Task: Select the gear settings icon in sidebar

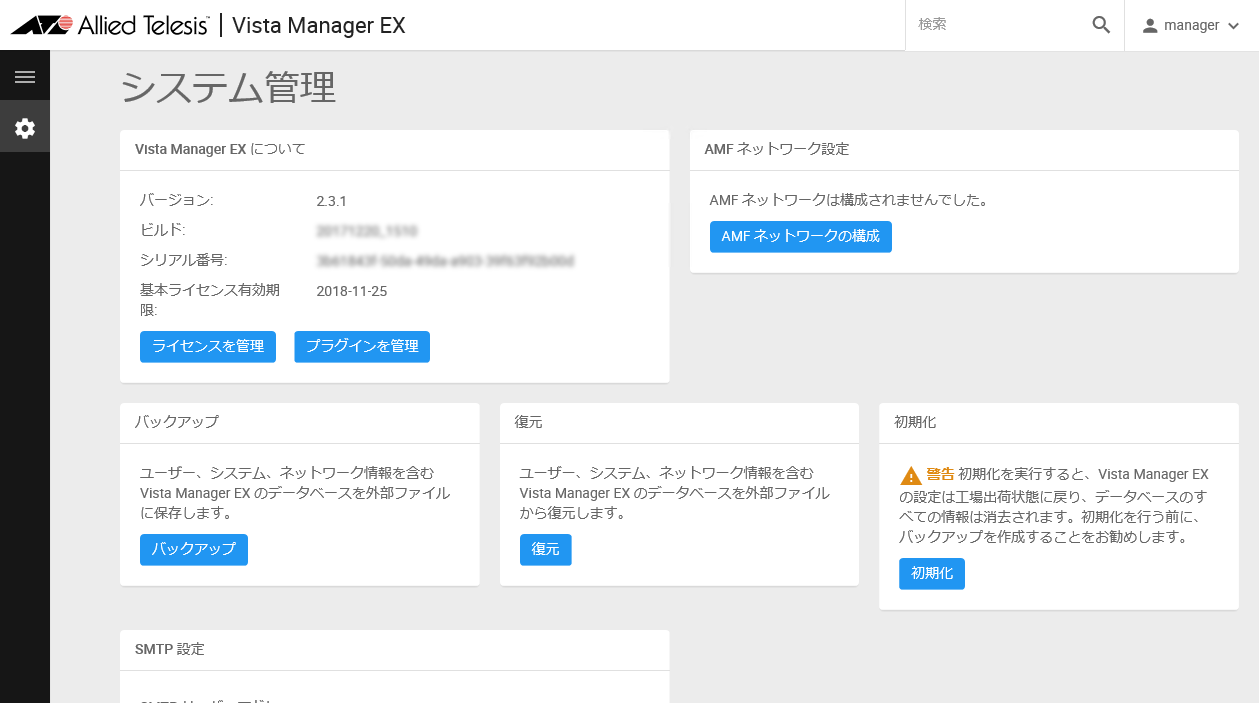Action: [x=25, y=128]
